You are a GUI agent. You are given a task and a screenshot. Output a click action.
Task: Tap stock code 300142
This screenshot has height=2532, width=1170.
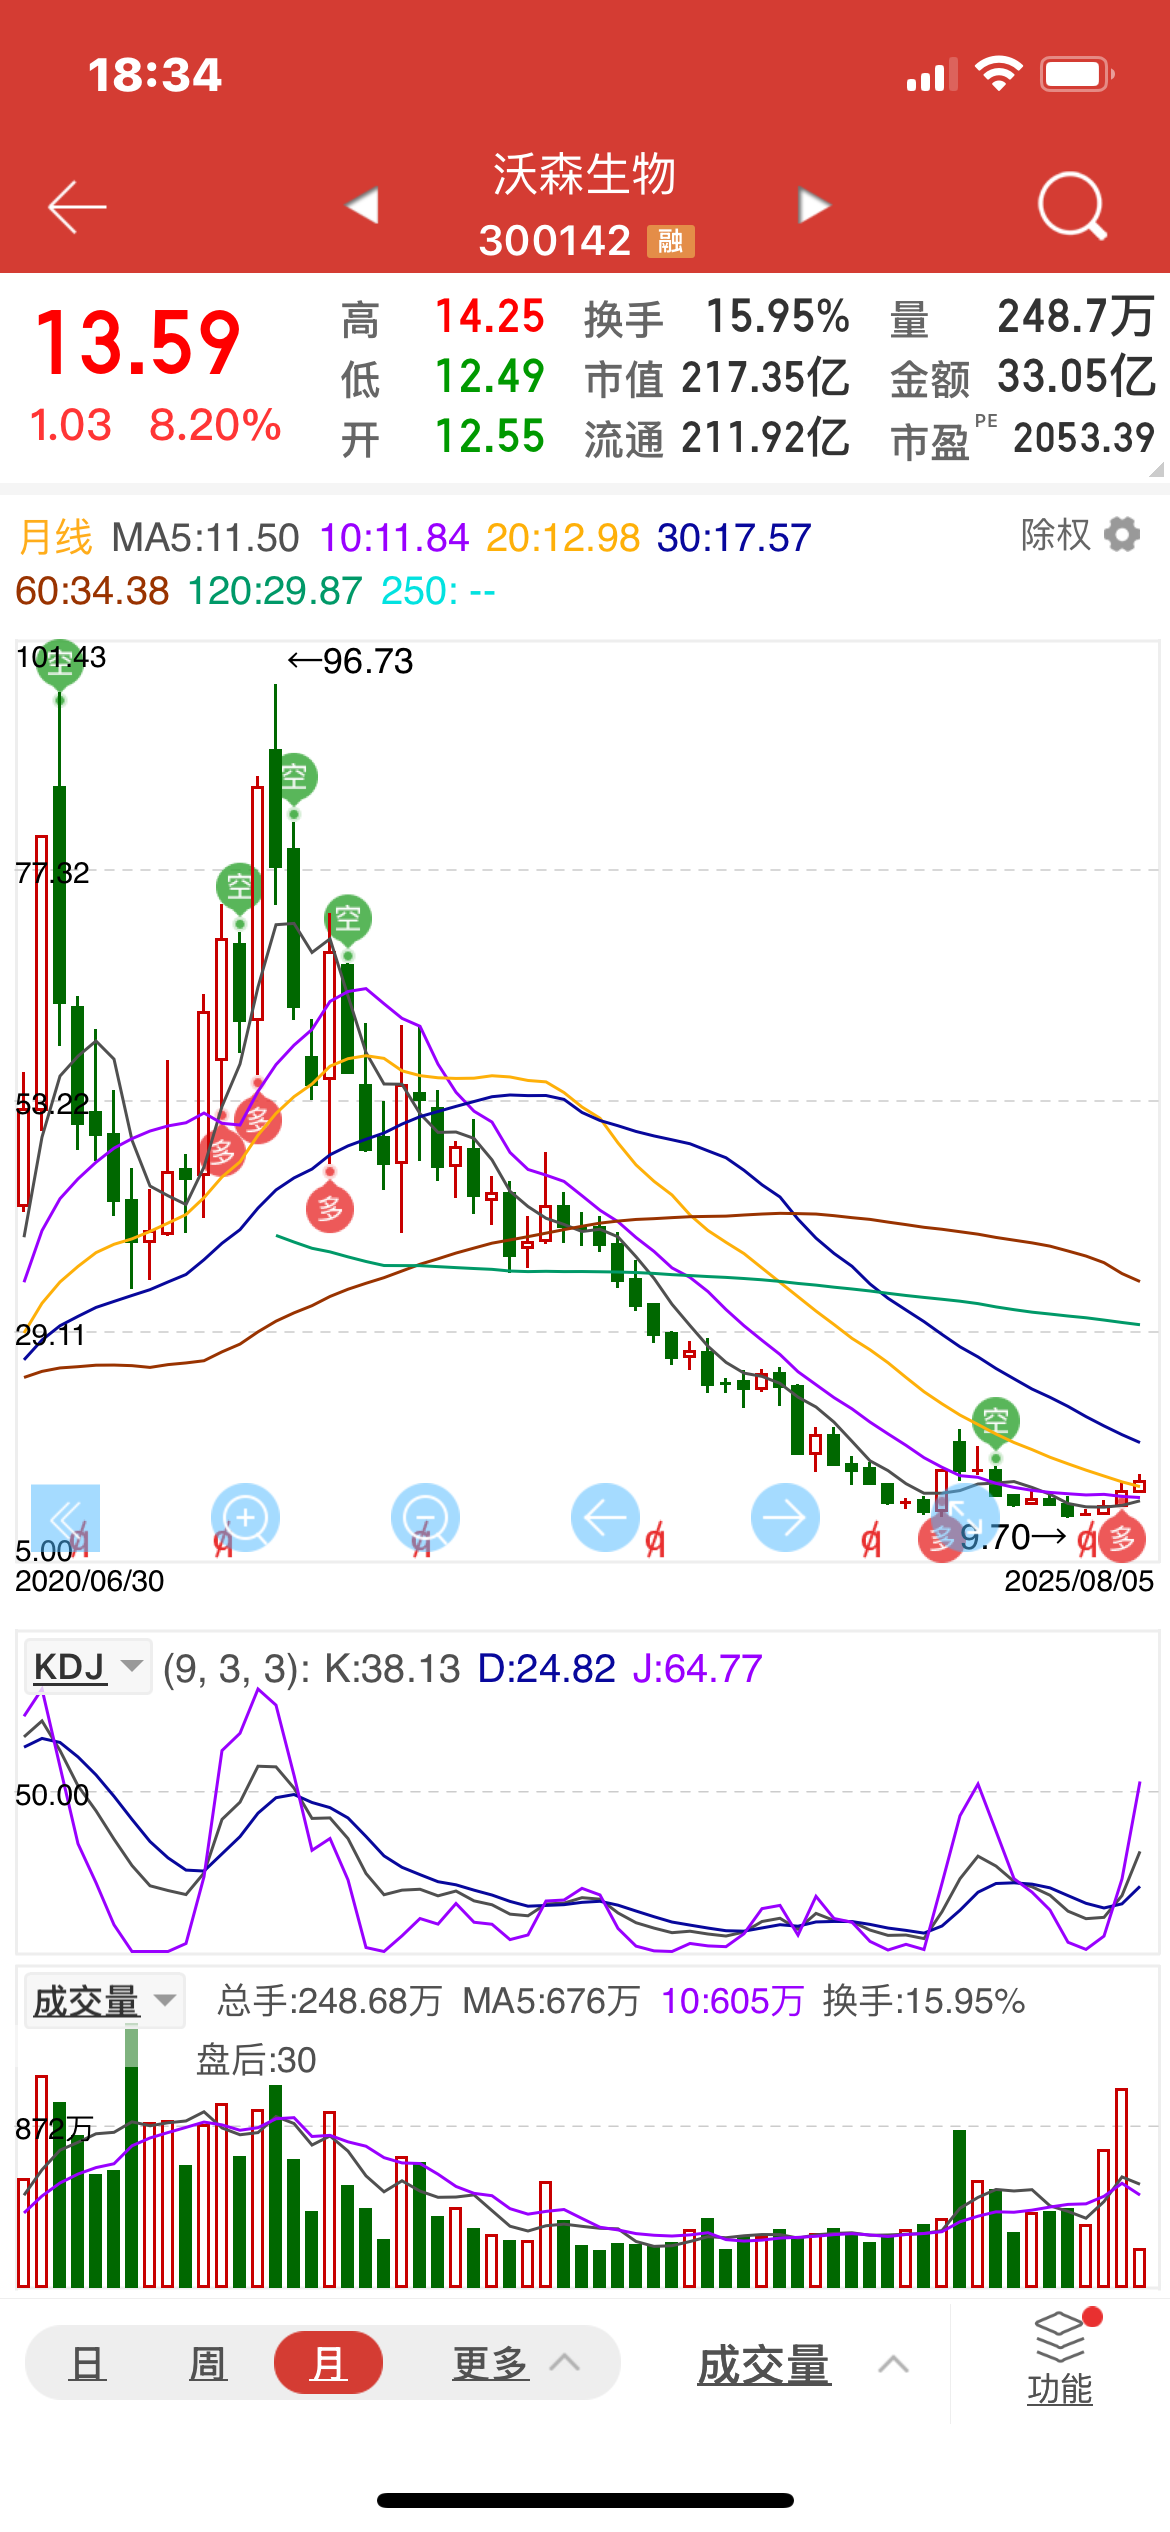(555, 241)
